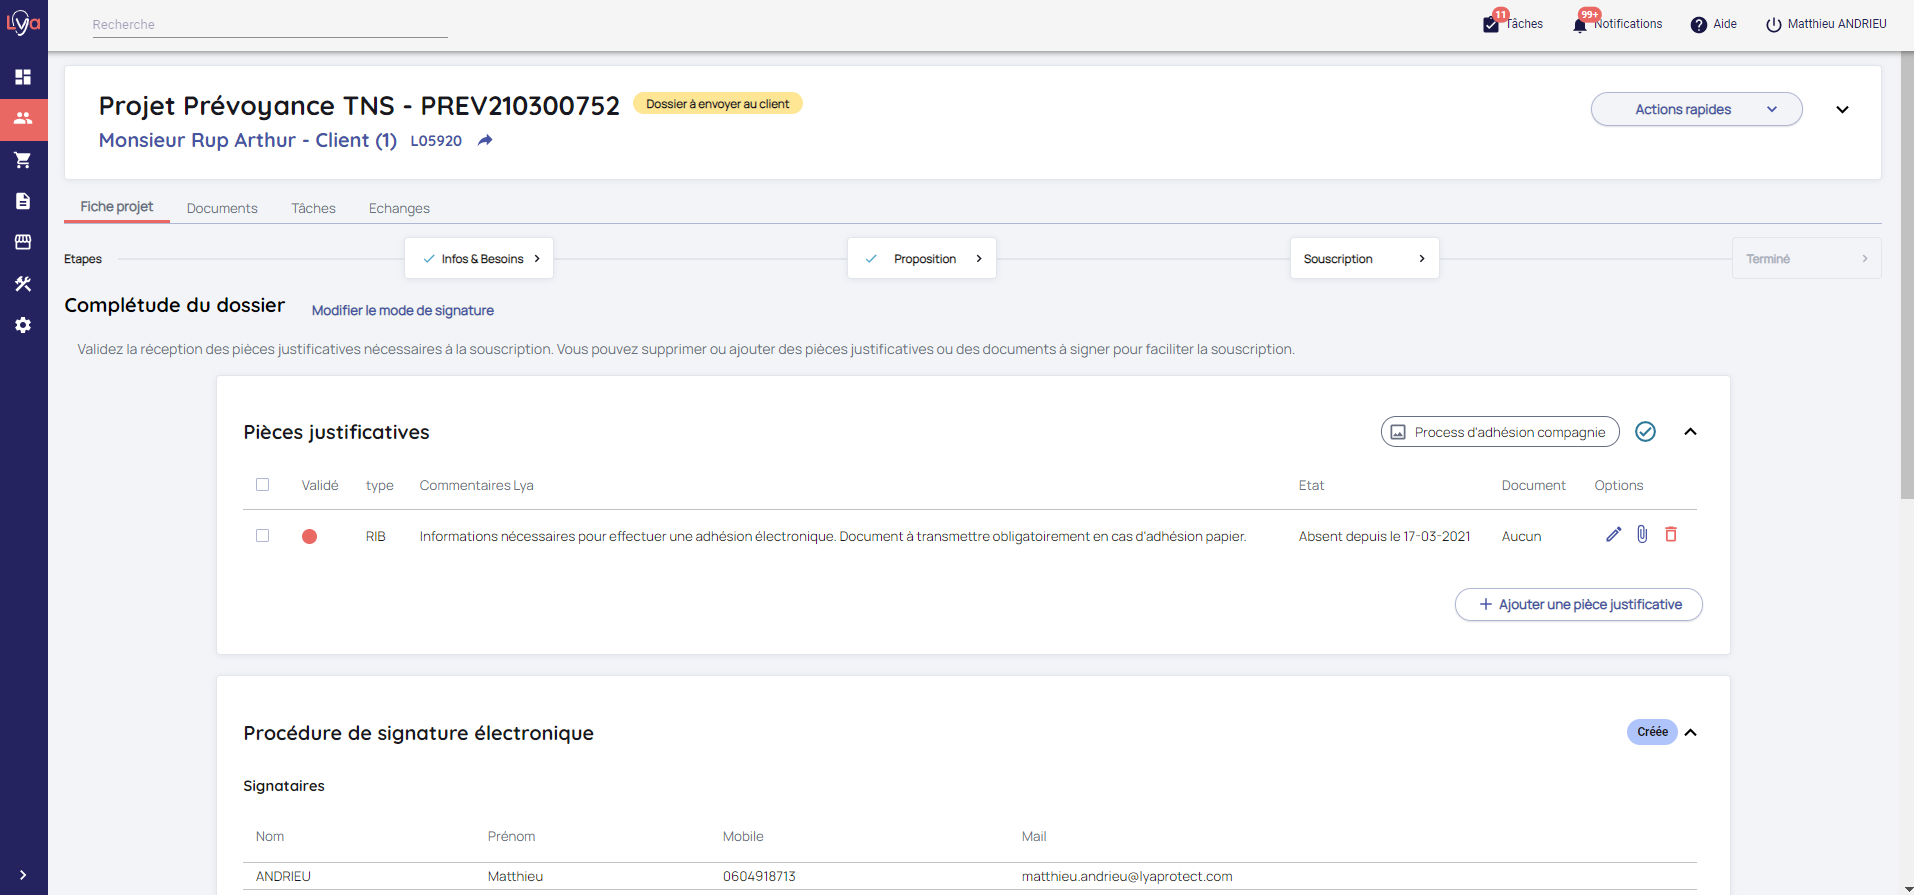Collapse the Procédure de signature électronique section
This screenshot has height=895, width=1914.
point(1690,733)
